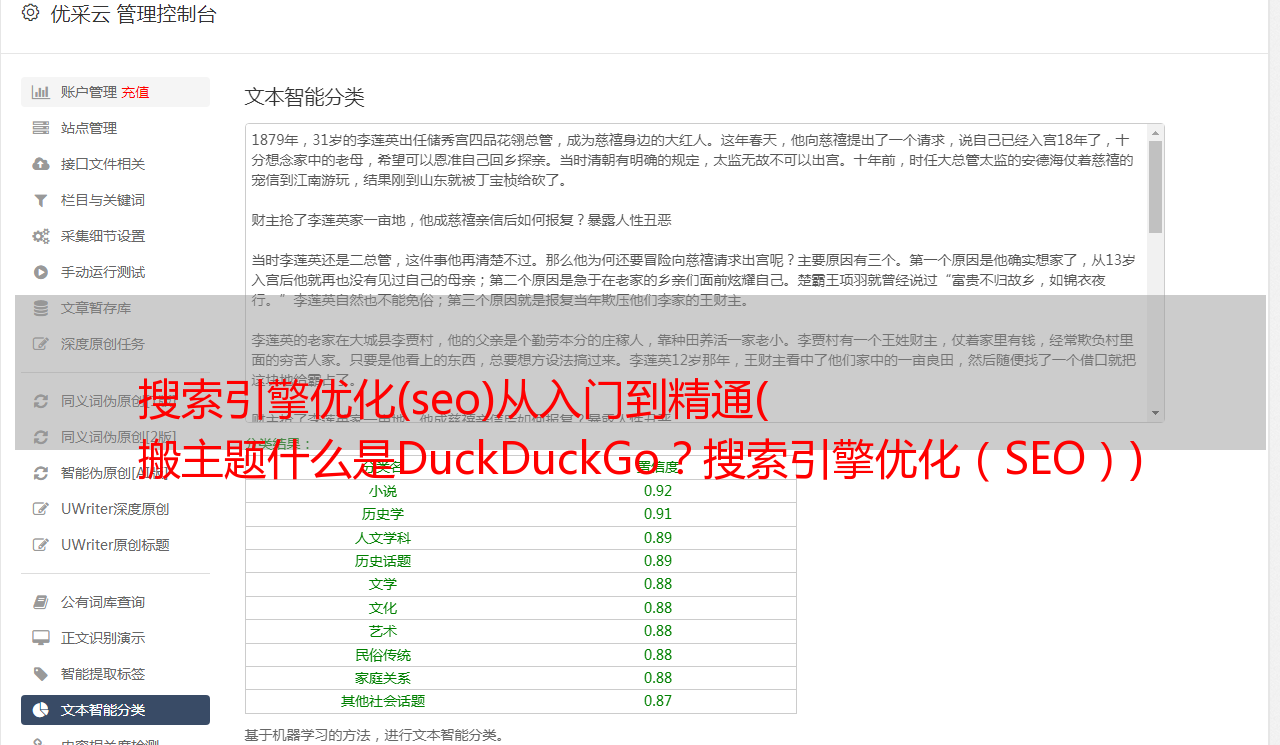
Task: Select the active 文本智能分类 menu item
Action: pos(115,710)
